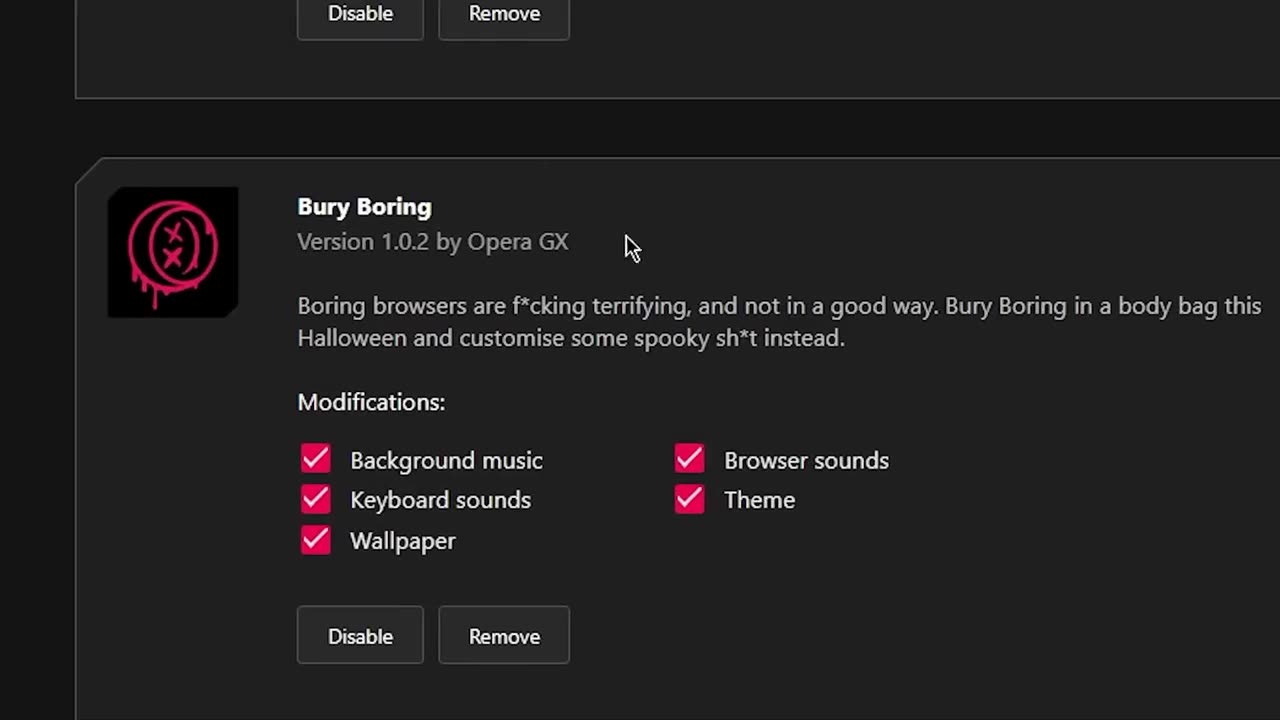The image size is (1280, 720).
Task: Click the Bury Boring mod title
Action: tap(364, 207)
